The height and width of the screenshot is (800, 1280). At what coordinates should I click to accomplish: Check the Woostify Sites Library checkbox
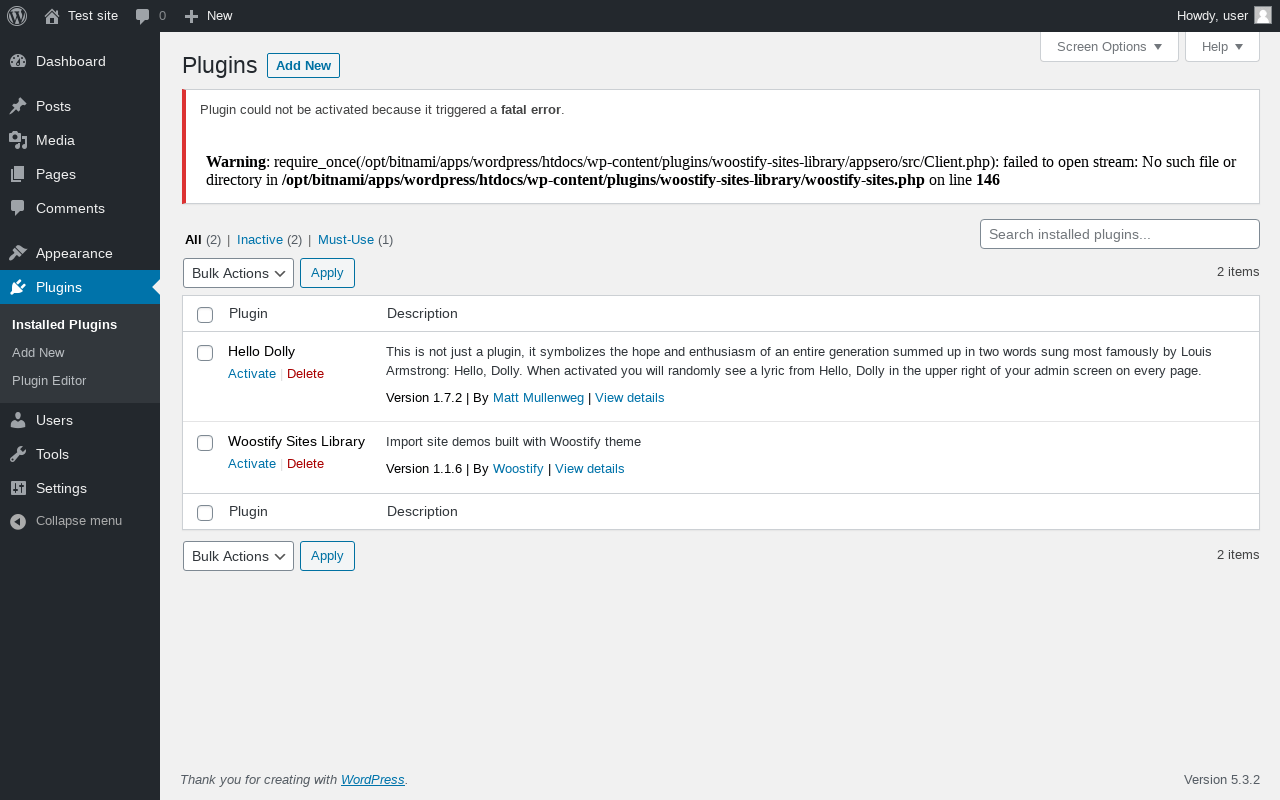coord(205,443)
